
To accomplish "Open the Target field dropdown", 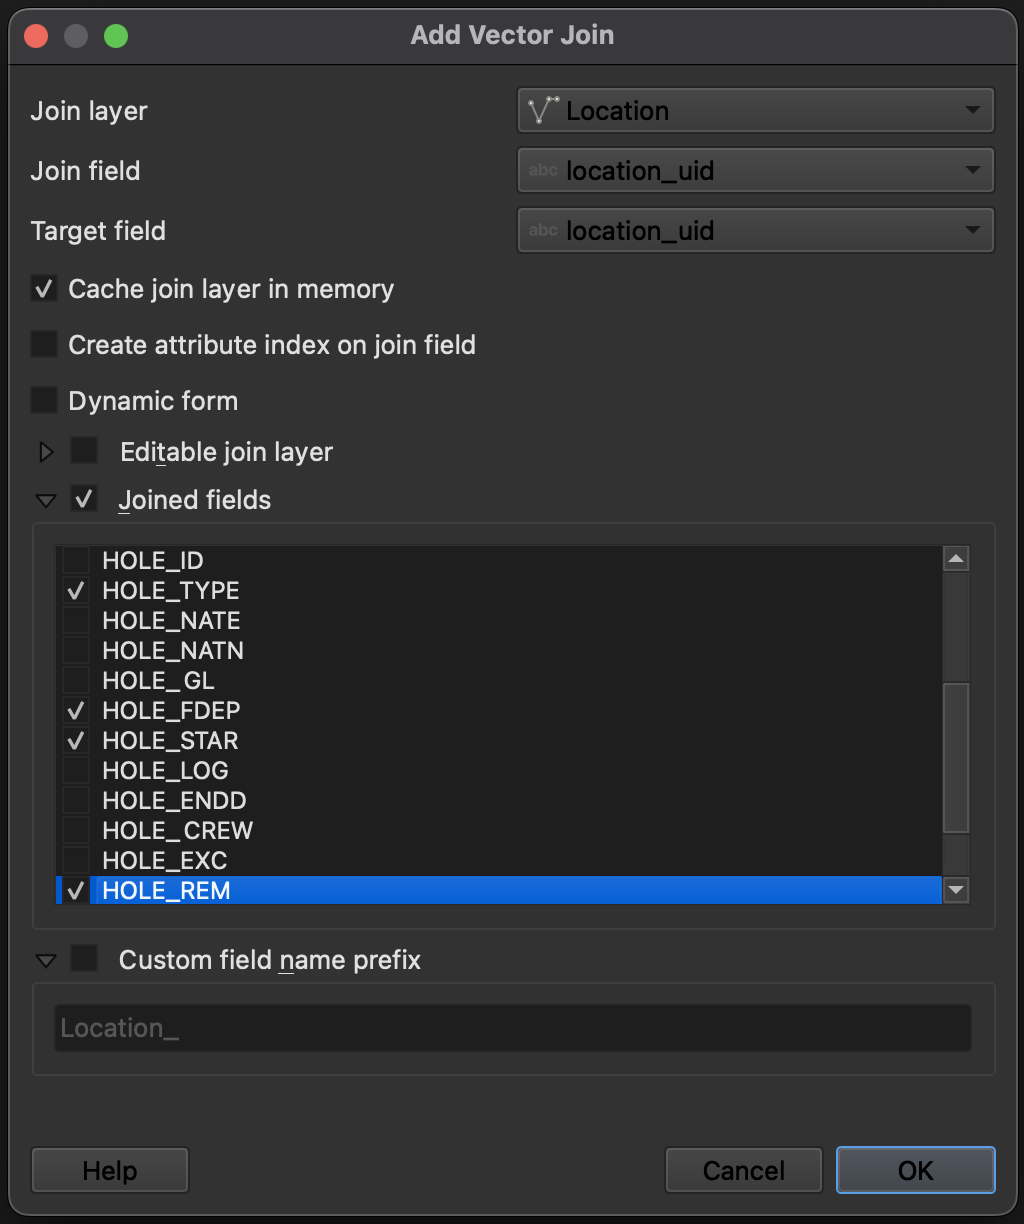I will [972, 230].
